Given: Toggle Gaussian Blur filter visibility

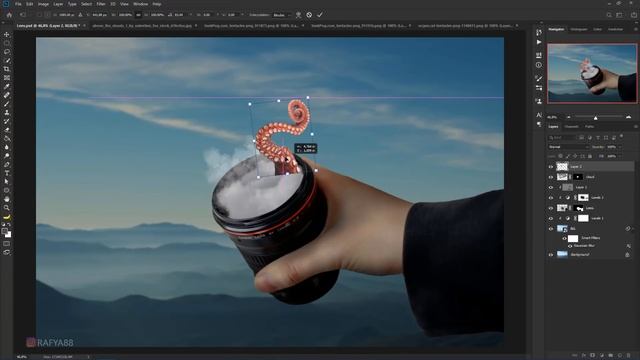Looking at the screenshot, I should (570, 246).
